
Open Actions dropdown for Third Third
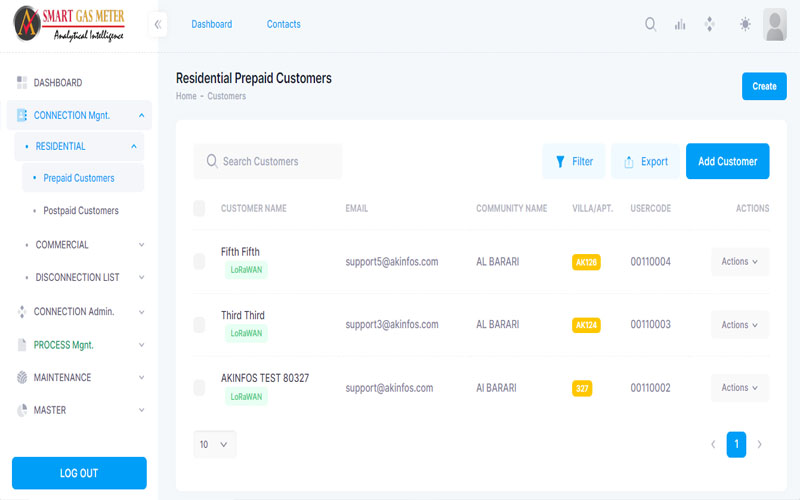740,325
